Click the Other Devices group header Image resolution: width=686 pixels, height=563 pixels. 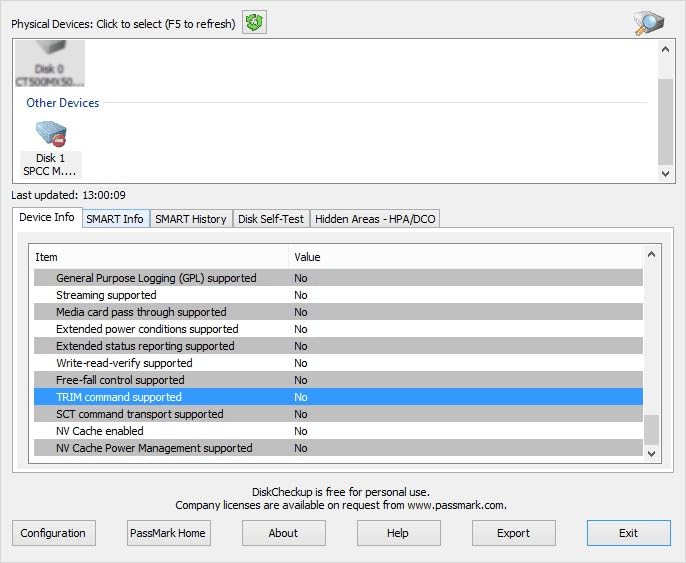pos(63,103)
